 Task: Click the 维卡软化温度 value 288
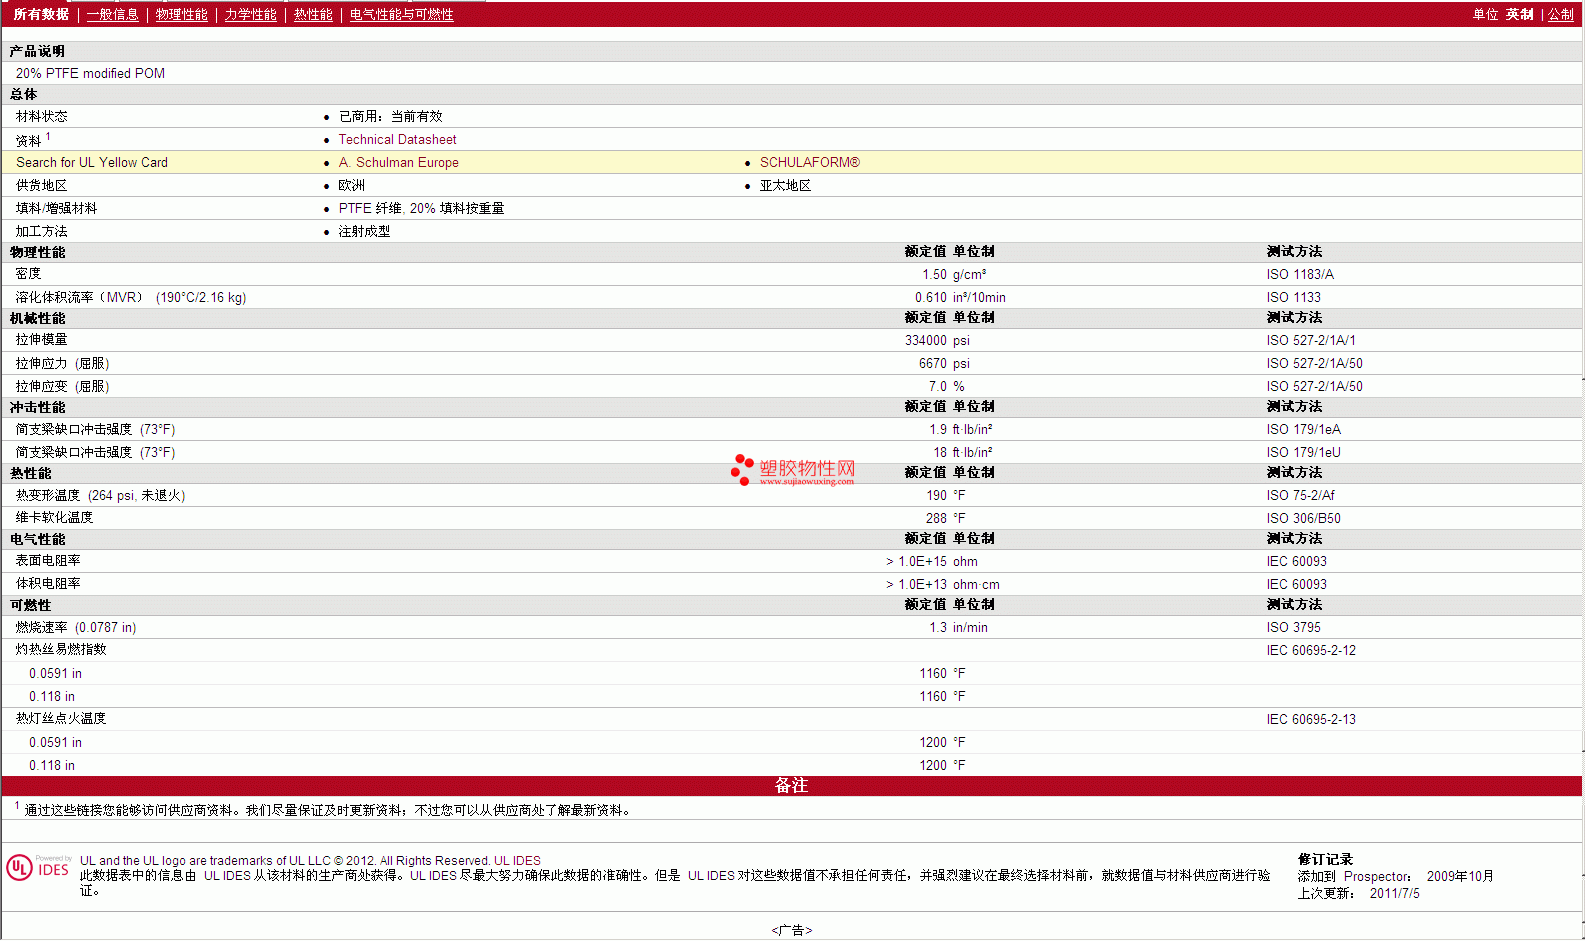(x=936, y=519)
